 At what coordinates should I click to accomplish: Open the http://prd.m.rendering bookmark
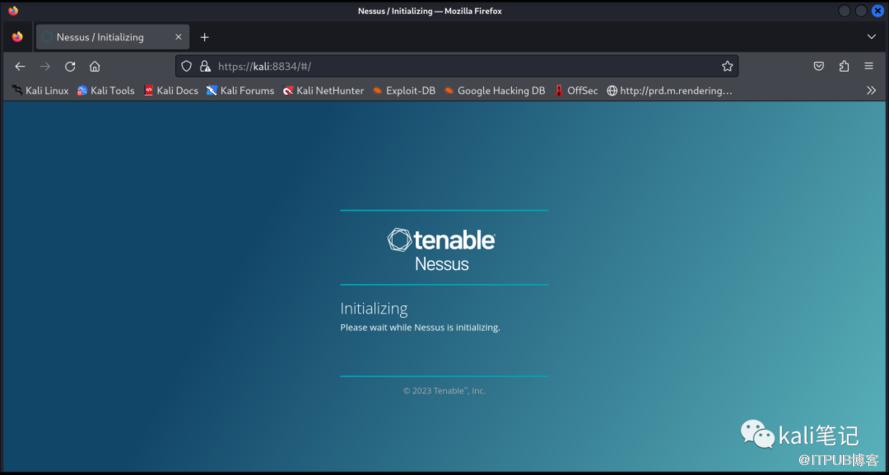pyautogui.click(x=670, y=90)
